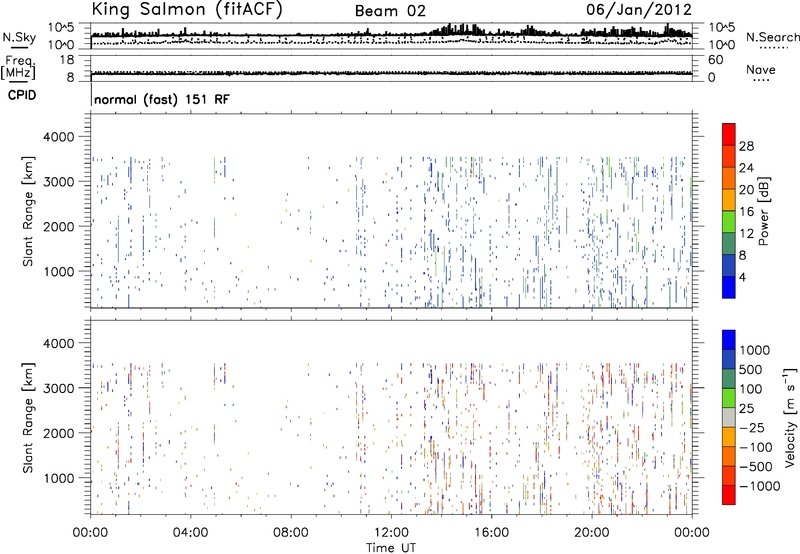Viewport: 800px width, 554px height.
Task: Click the 'King Salmon (fitACF)' title text
Action: (187, 9)
